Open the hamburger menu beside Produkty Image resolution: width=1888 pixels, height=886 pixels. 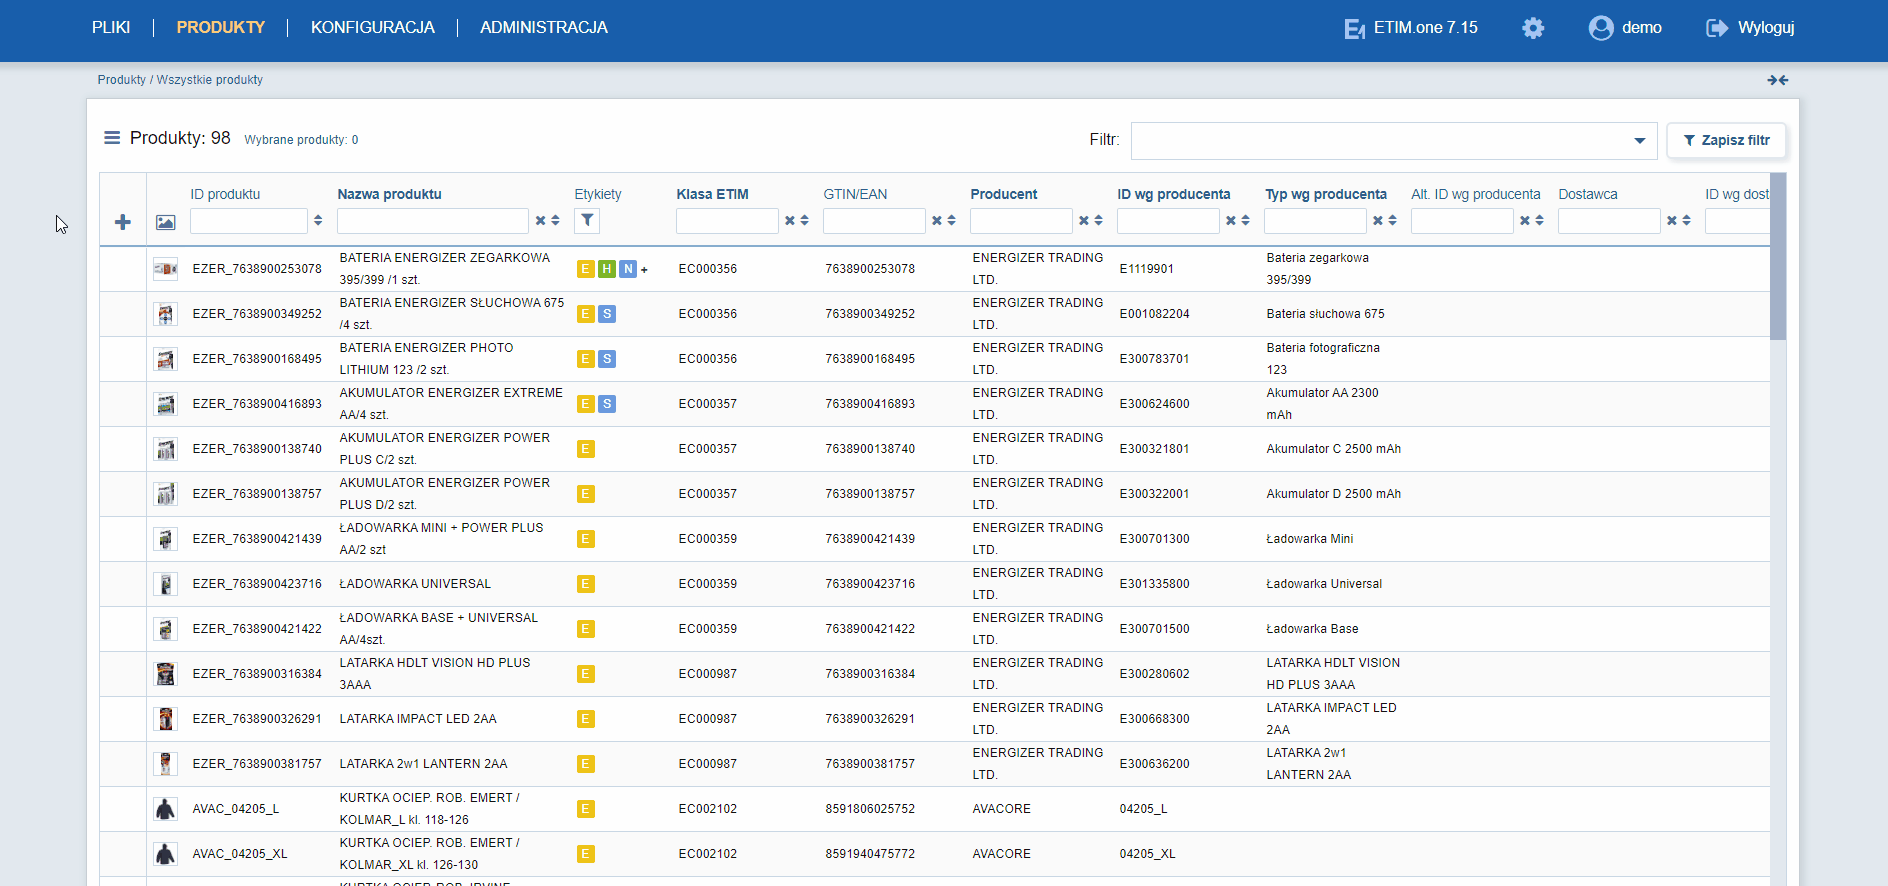coord(112,138)
